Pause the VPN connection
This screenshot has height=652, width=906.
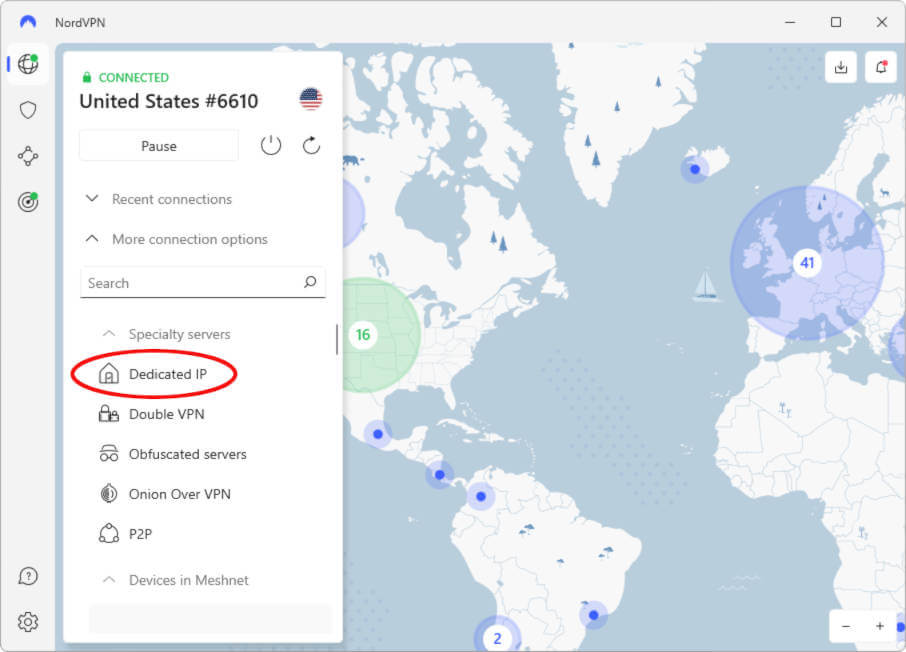(x=159, y=146)
